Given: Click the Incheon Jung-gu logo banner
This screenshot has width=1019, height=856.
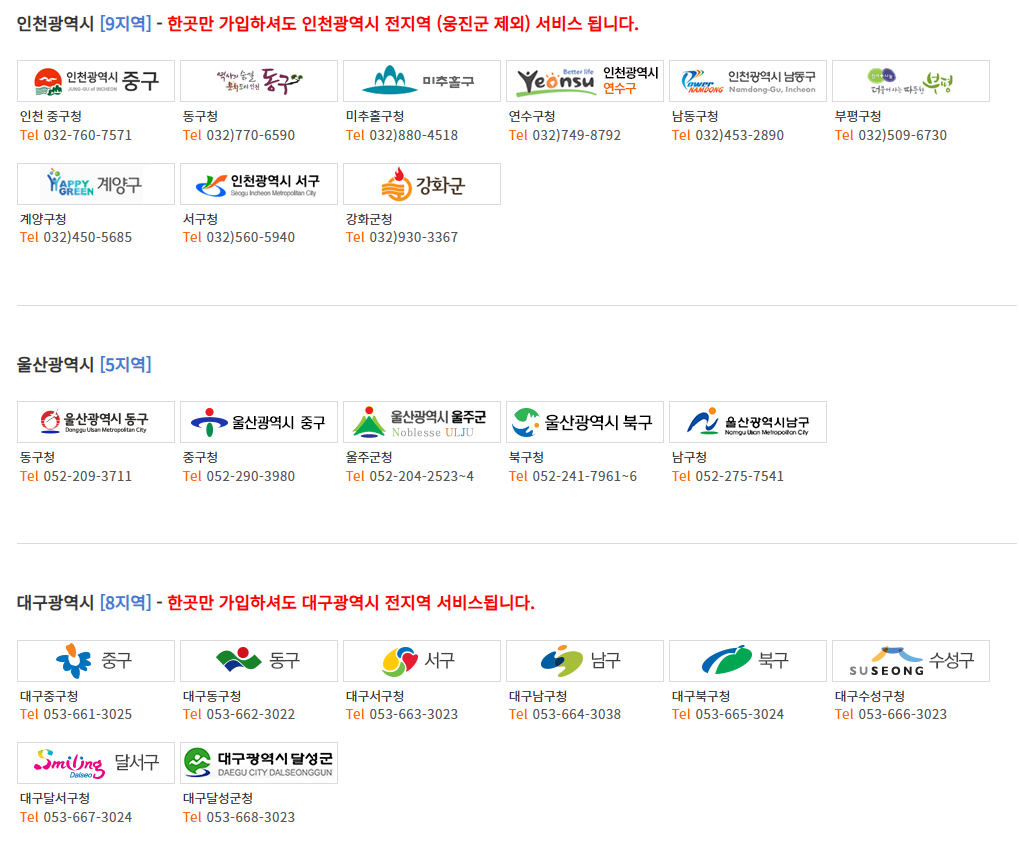Looking at the screenshot, I should point(96,81).
